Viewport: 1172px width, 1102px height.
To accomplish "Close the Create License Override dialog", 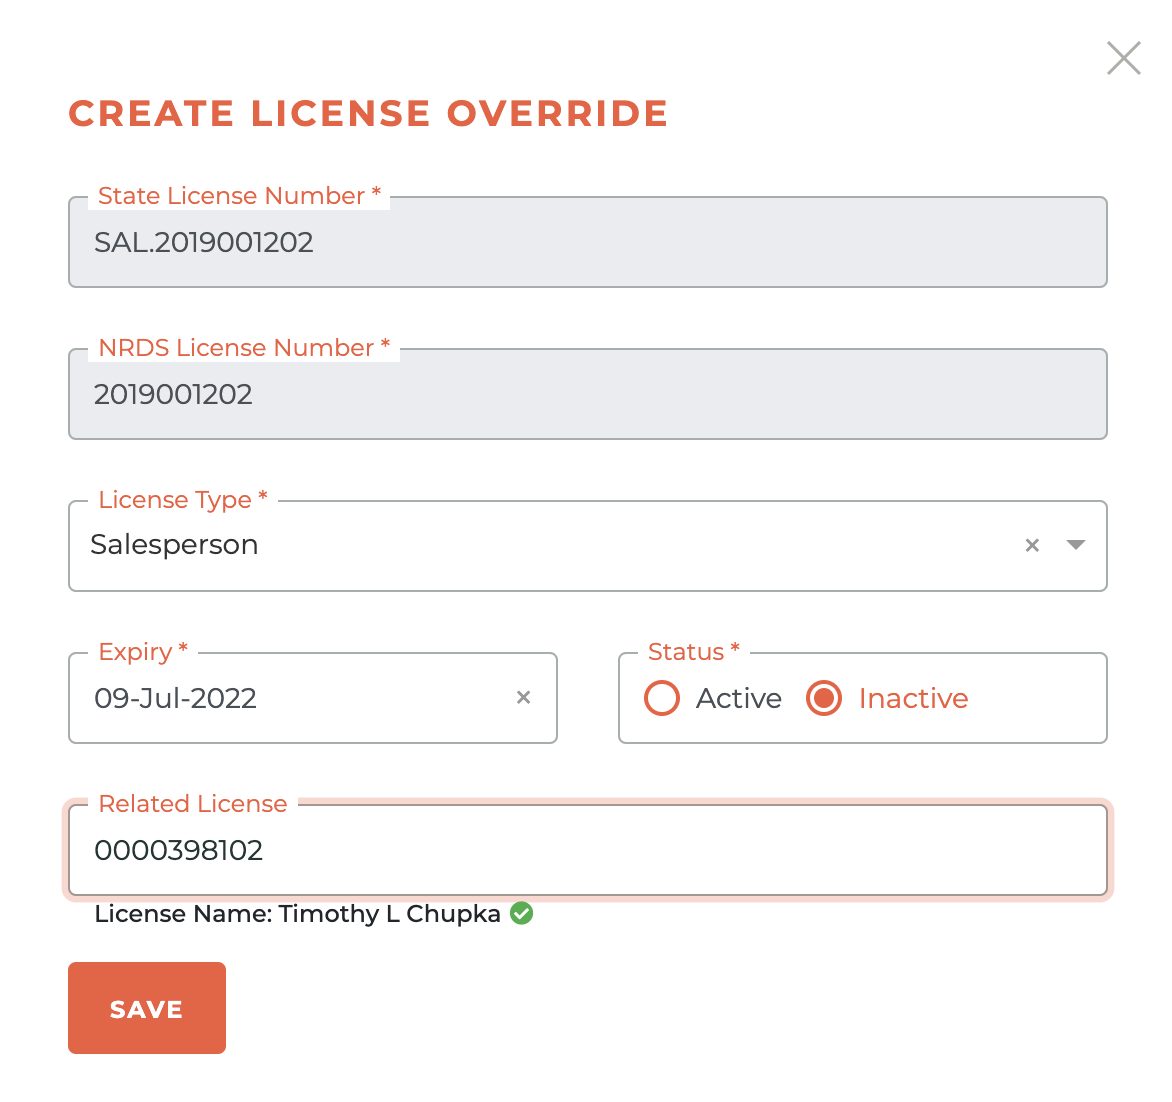I will click(x=1123, y=59).
